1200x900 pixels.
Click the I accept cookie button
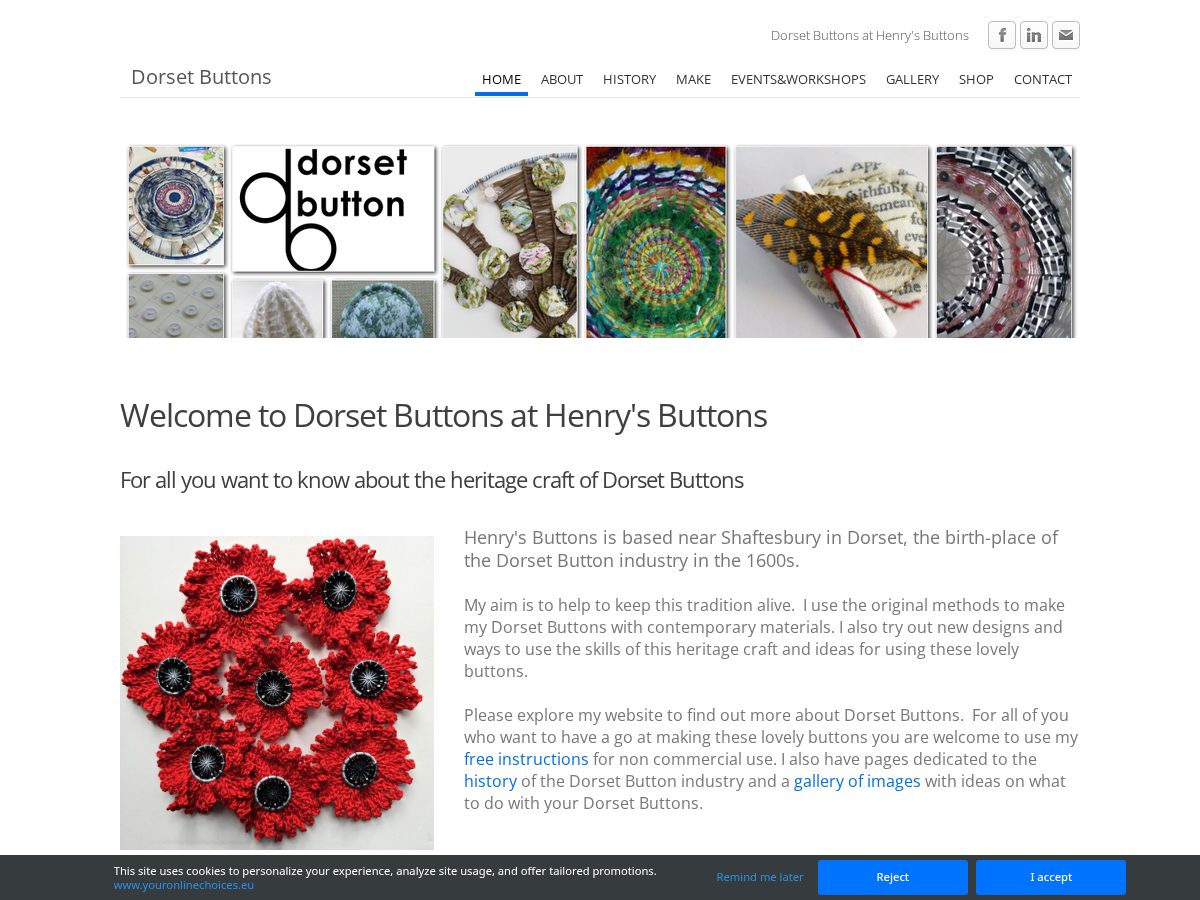[1051, 877]
